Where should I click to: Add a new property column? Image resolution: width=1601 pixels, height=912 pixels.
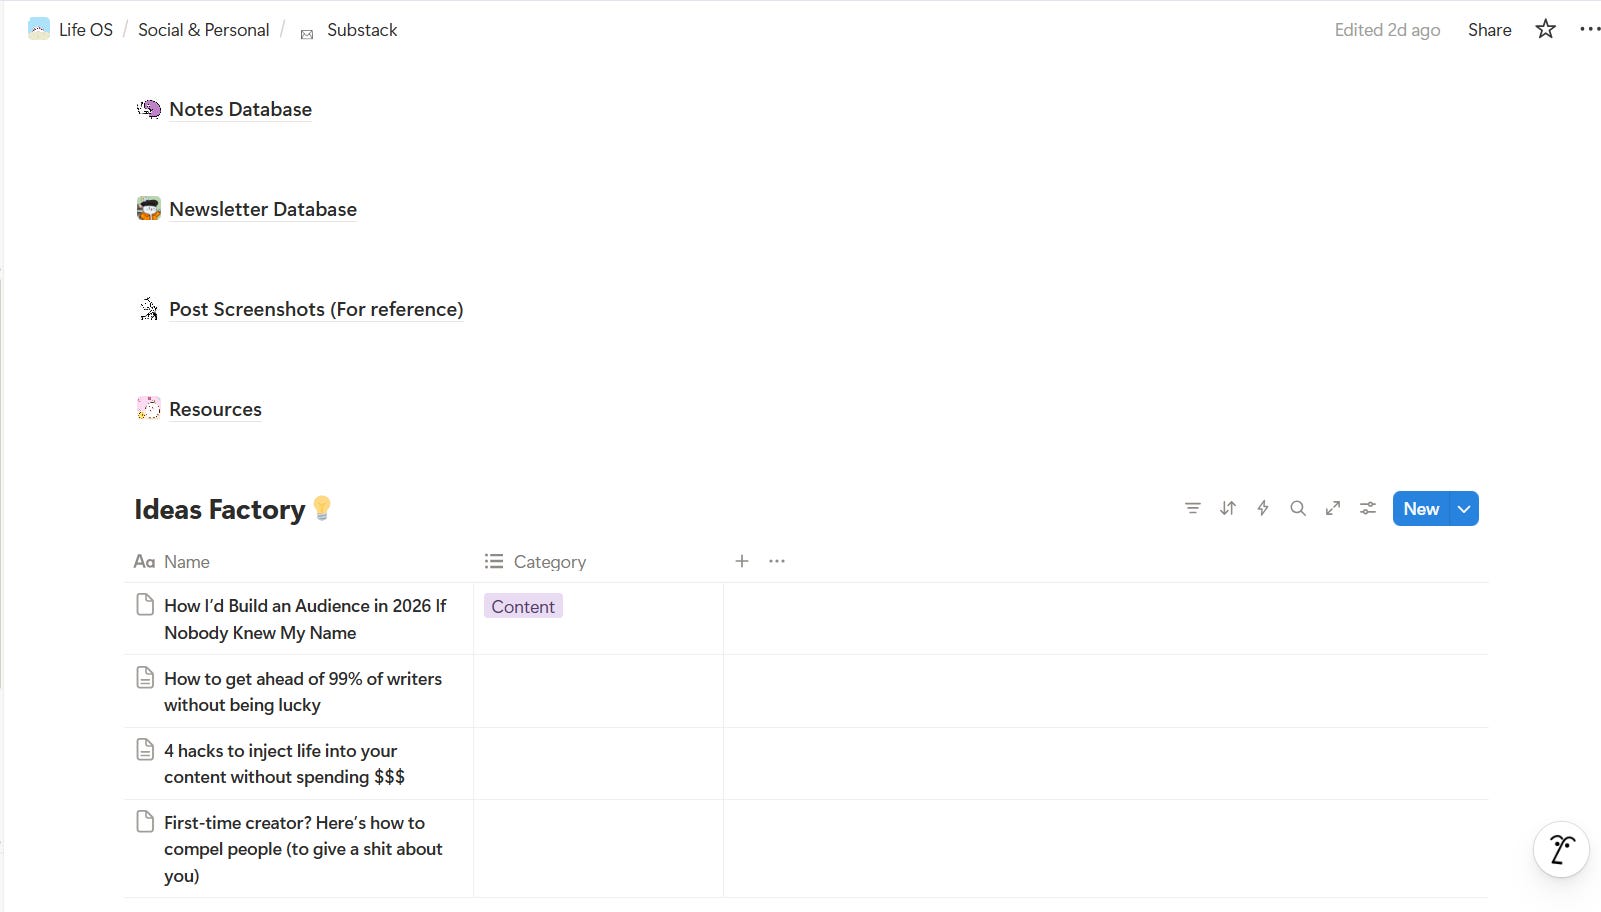[x=742, y=561]
